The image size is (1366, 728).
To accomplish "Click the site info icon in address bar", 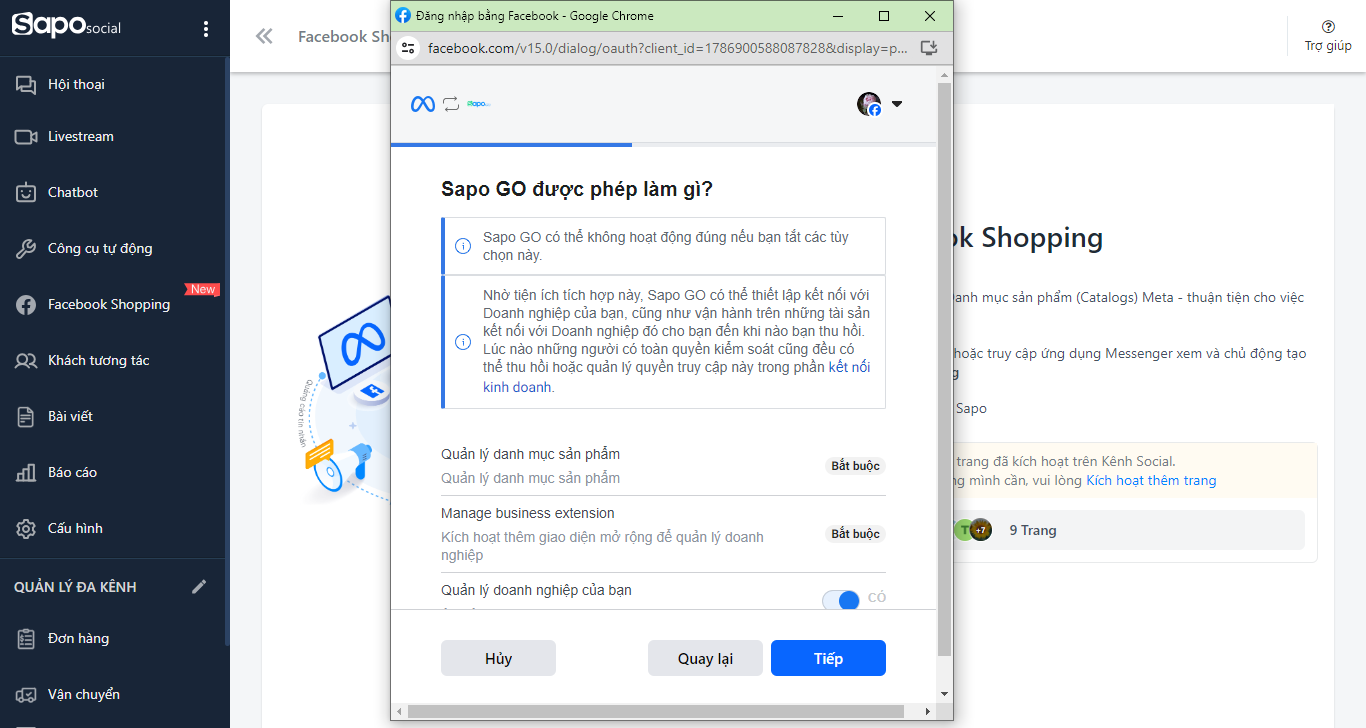I will (x=407, y=48).
